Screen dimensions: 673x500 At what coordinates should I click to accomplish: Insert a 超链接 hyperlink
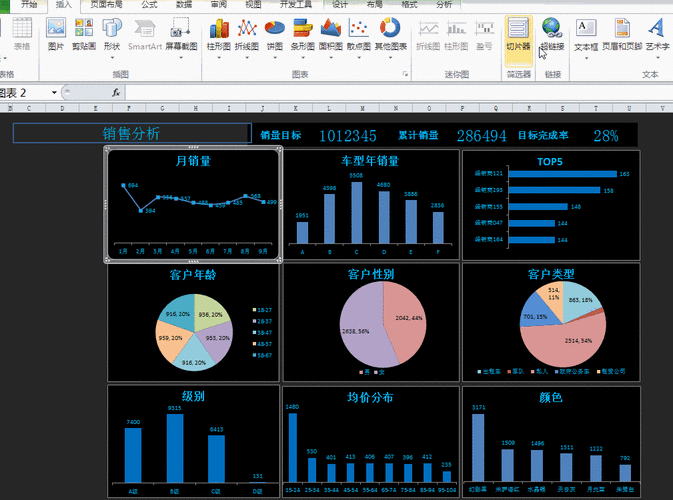(552, 35)
